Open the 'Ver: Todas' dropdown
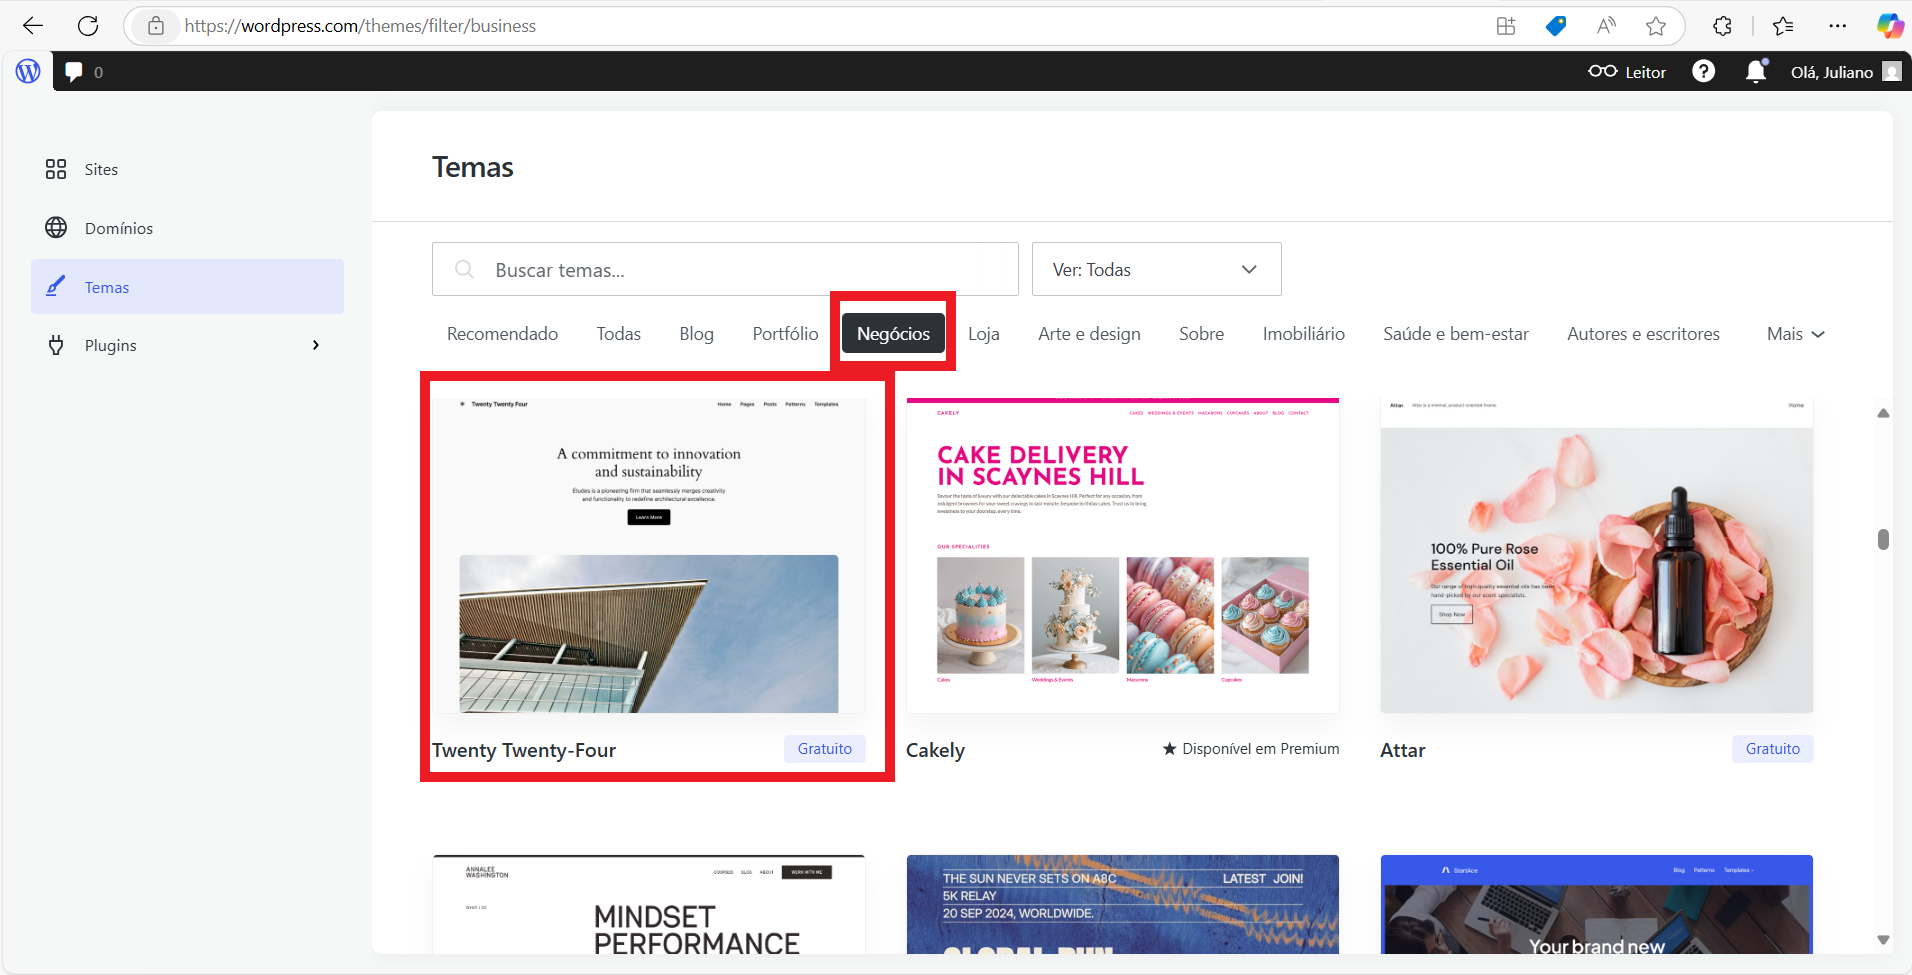 pyautogui.click(x=1155, y=268)
